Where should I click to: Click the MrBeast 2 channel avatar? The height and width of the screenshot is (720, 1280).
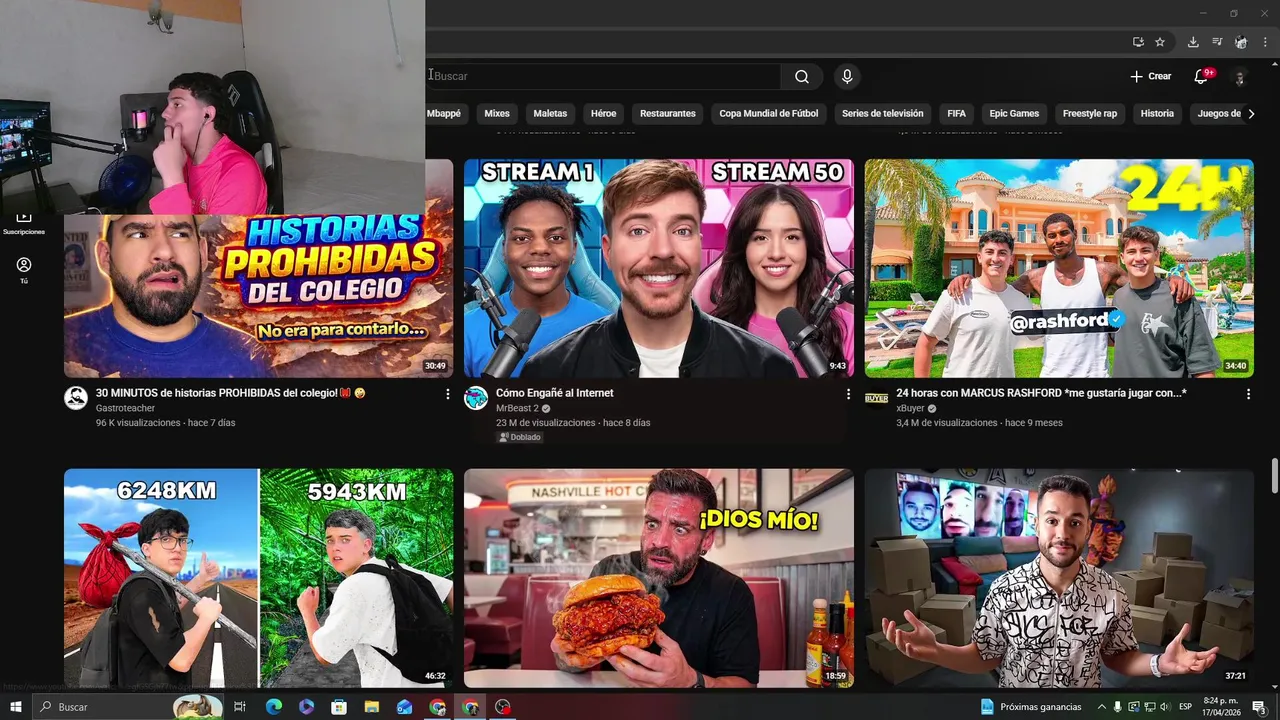476,398
